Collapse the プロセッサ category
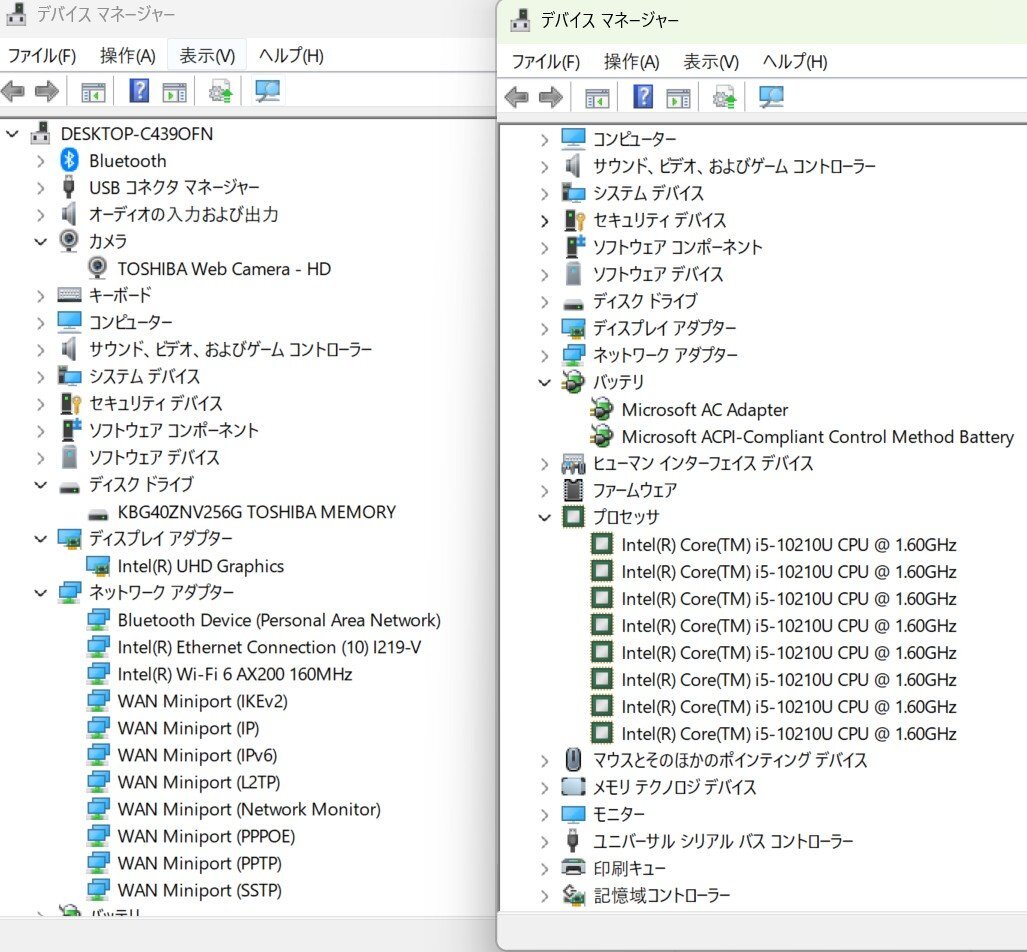The image size is (1027, 952). click(x=544, y=518)
